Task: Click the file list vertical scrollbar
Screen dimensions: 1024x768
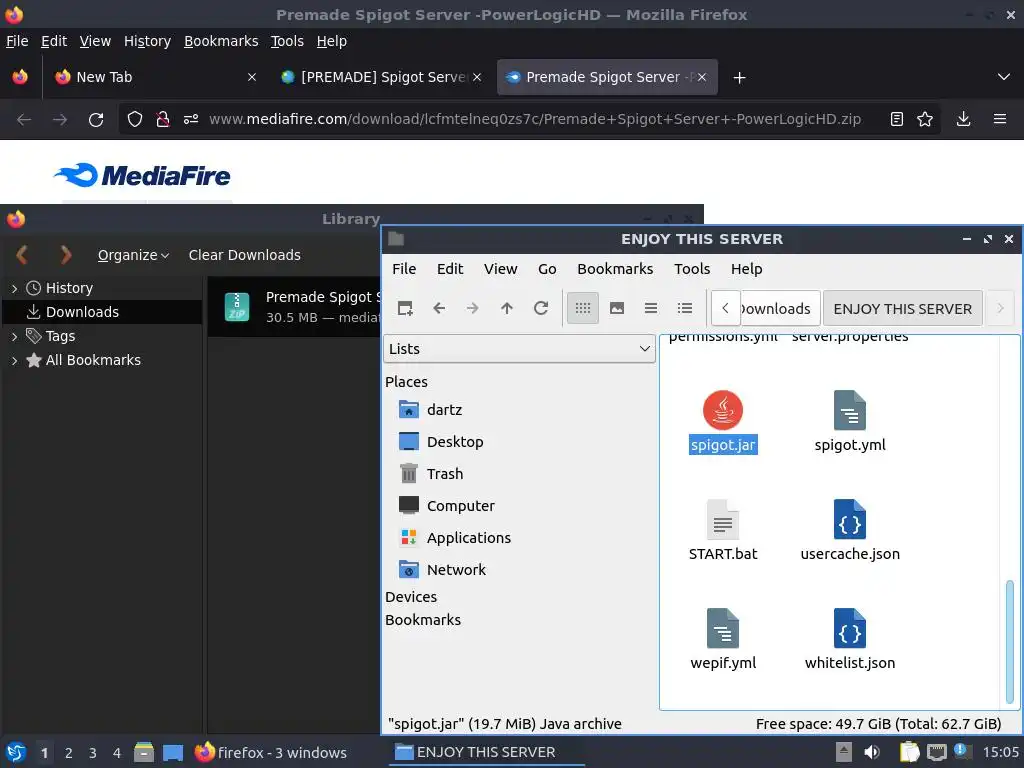Action: click(x=1010, y=643)
